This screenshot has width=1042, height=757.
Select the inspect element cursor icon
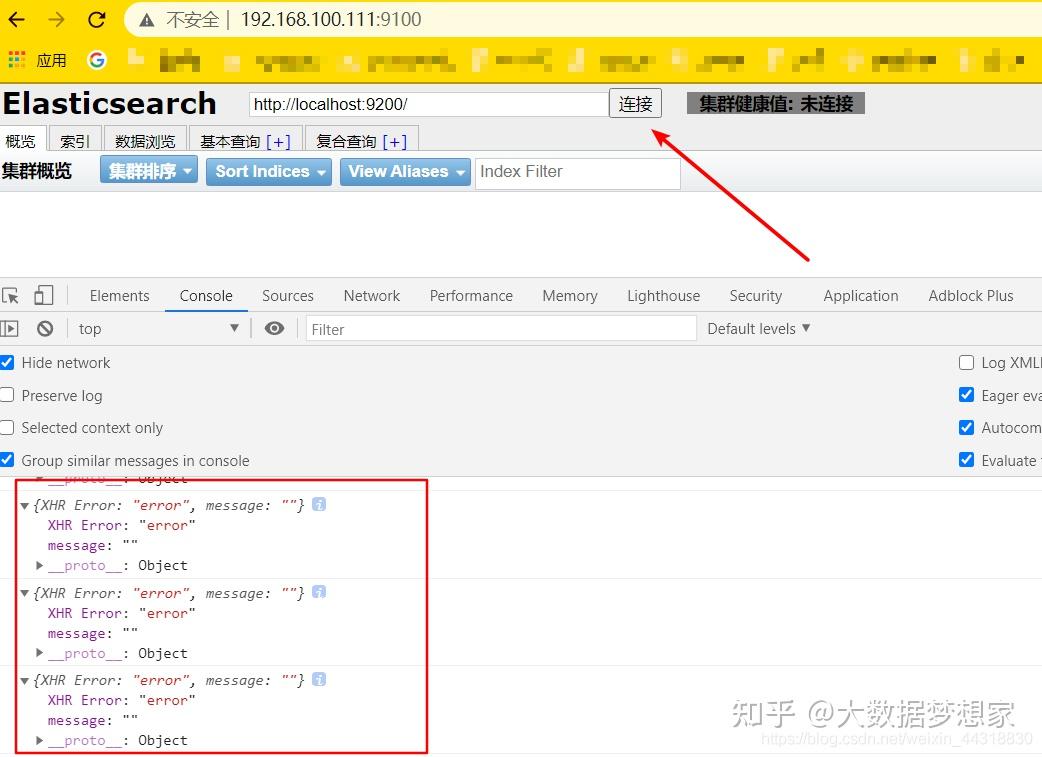(x=13, y=295)
